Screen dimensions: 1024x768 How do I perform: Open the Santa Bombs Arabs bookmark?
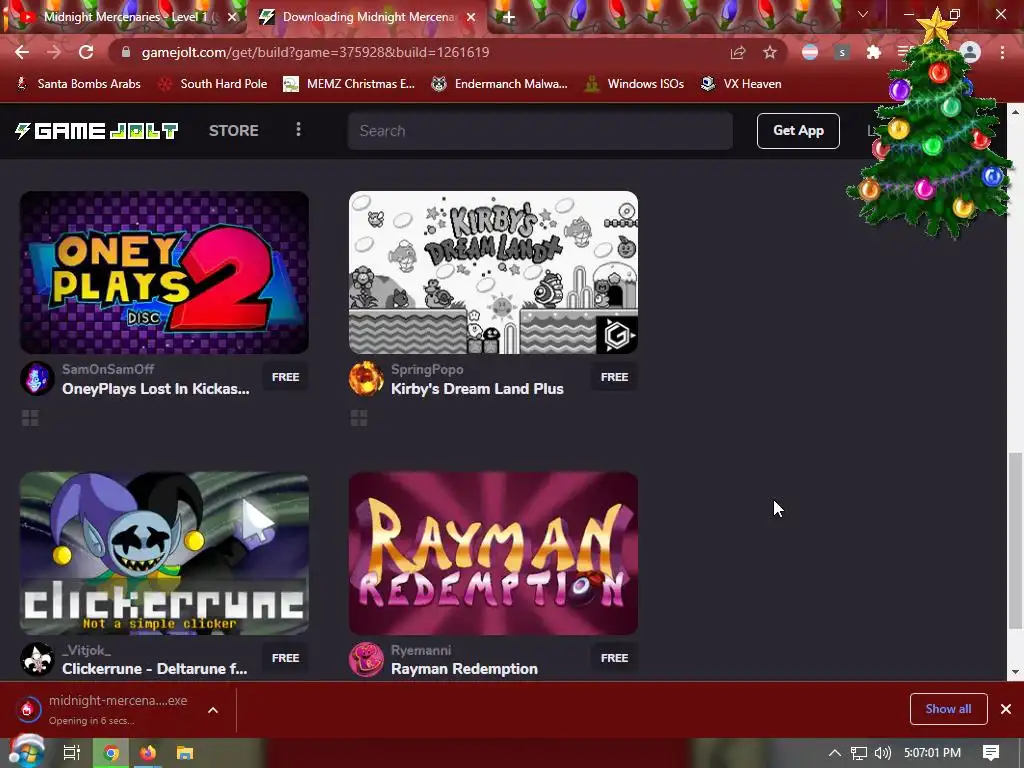click(x=78, y=84)
